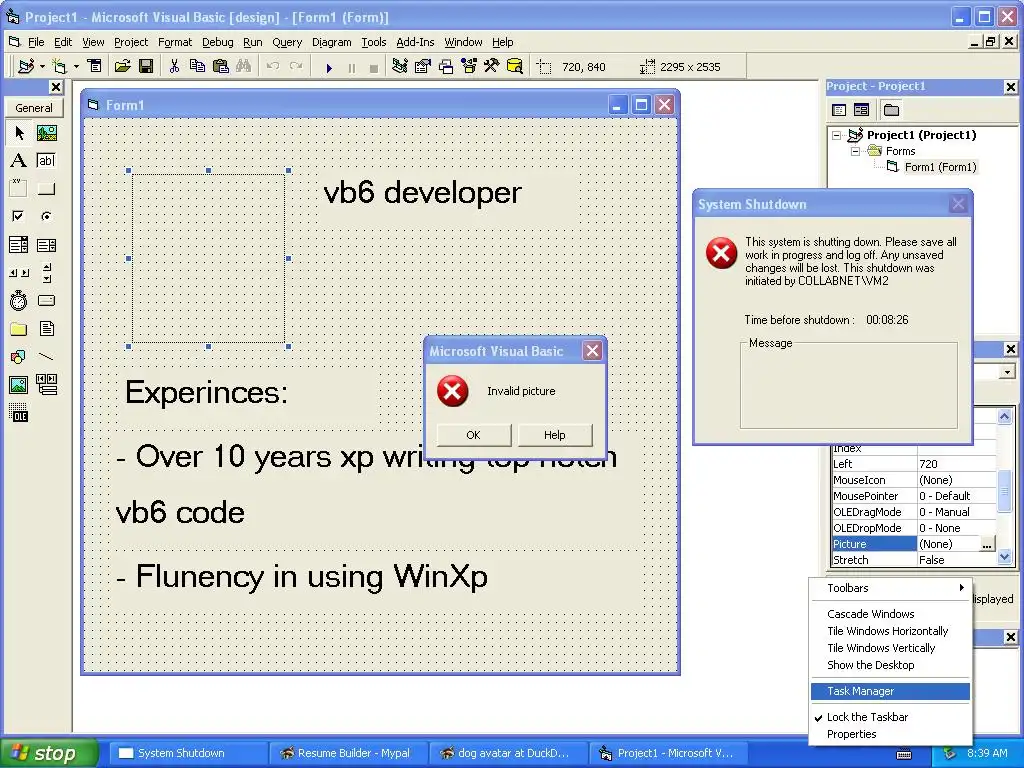Select the OLE container tool
This screenshot has width=1024, height=768.
coord(19,413)
